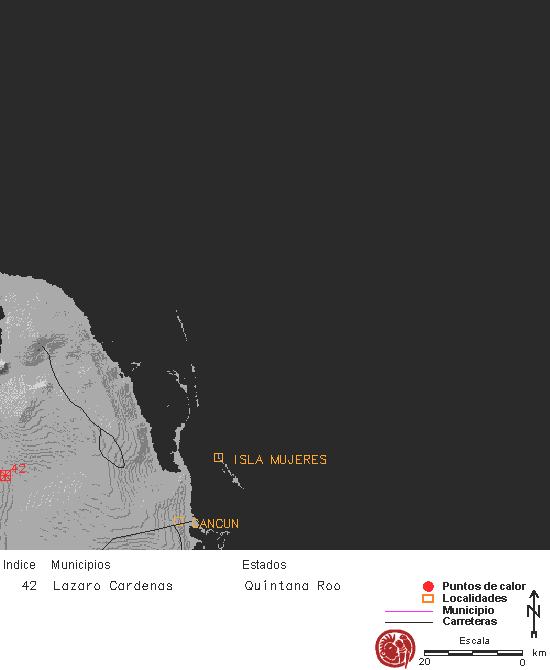Click the CANCUN map label

pos(215,523)
